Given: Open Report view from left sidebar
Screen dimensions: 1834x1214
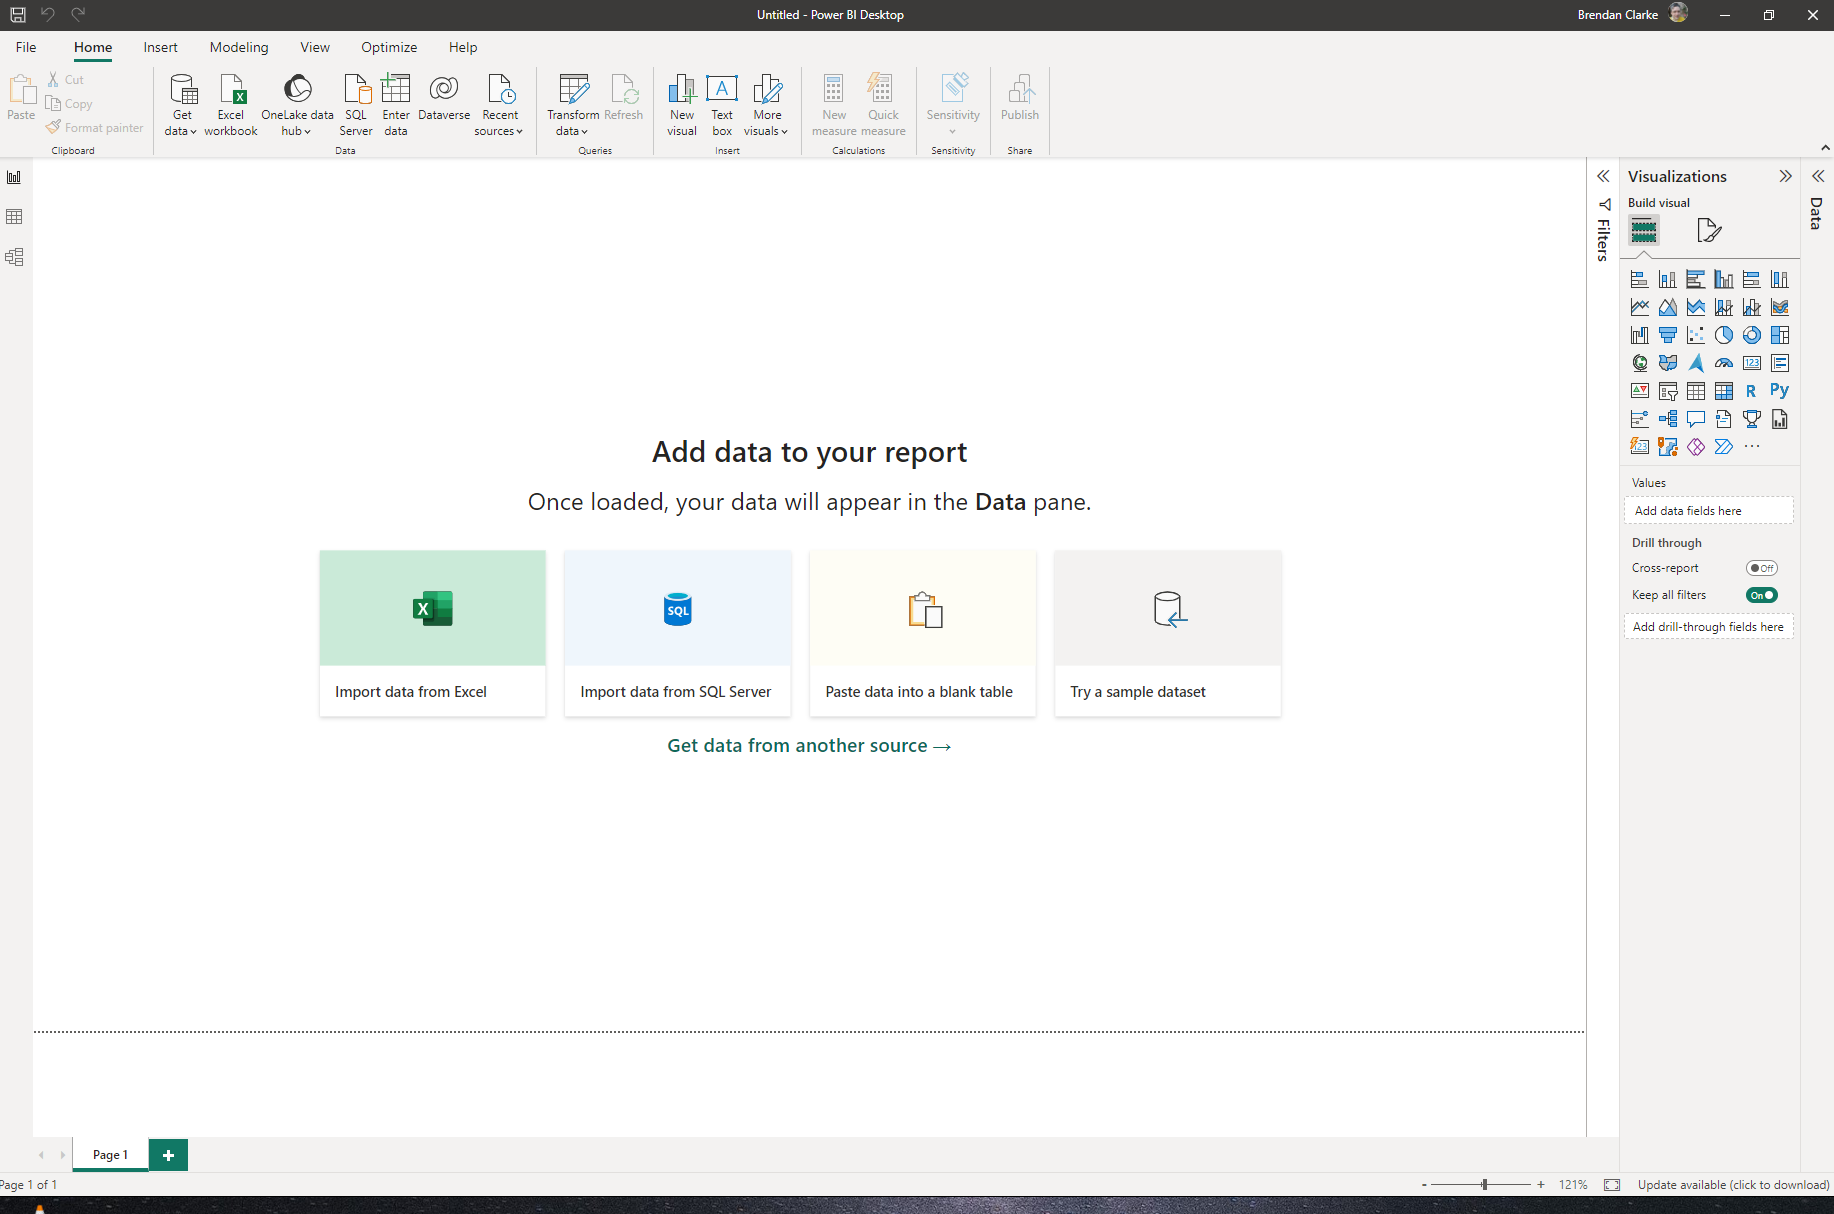Looking at the screenshot, I should (14, 177).
